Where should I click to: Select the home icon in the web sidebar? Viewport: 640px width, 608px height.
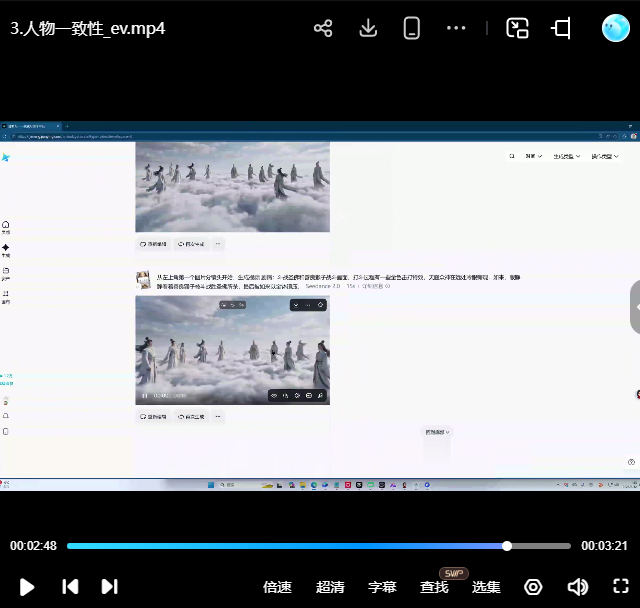[x=6, y=227]
